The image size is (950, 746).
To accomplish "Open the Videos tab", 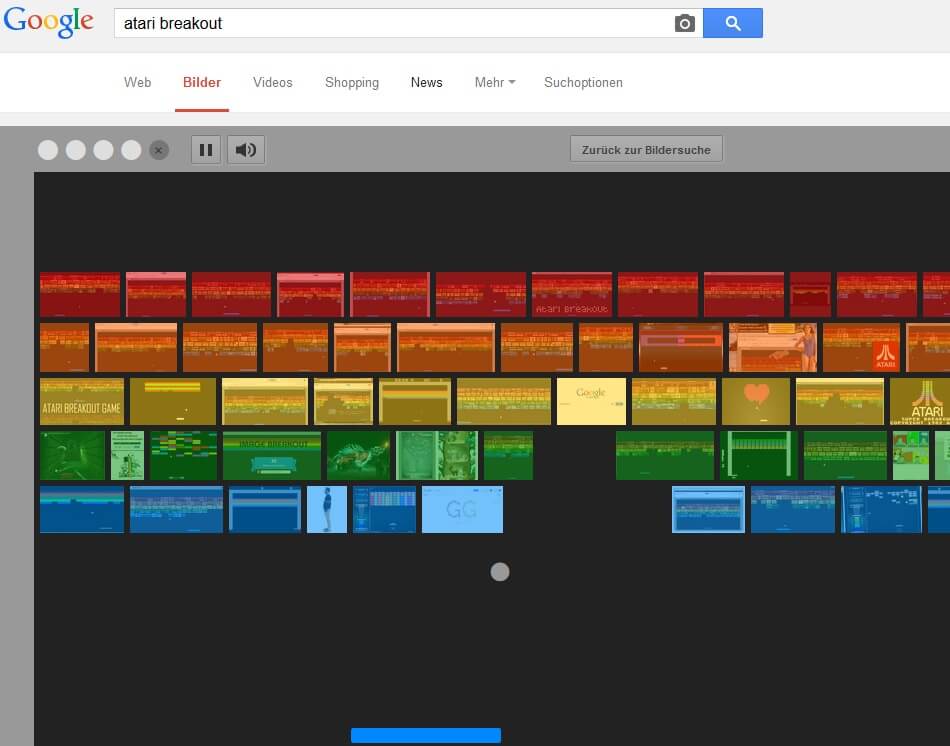I will 273,82.
